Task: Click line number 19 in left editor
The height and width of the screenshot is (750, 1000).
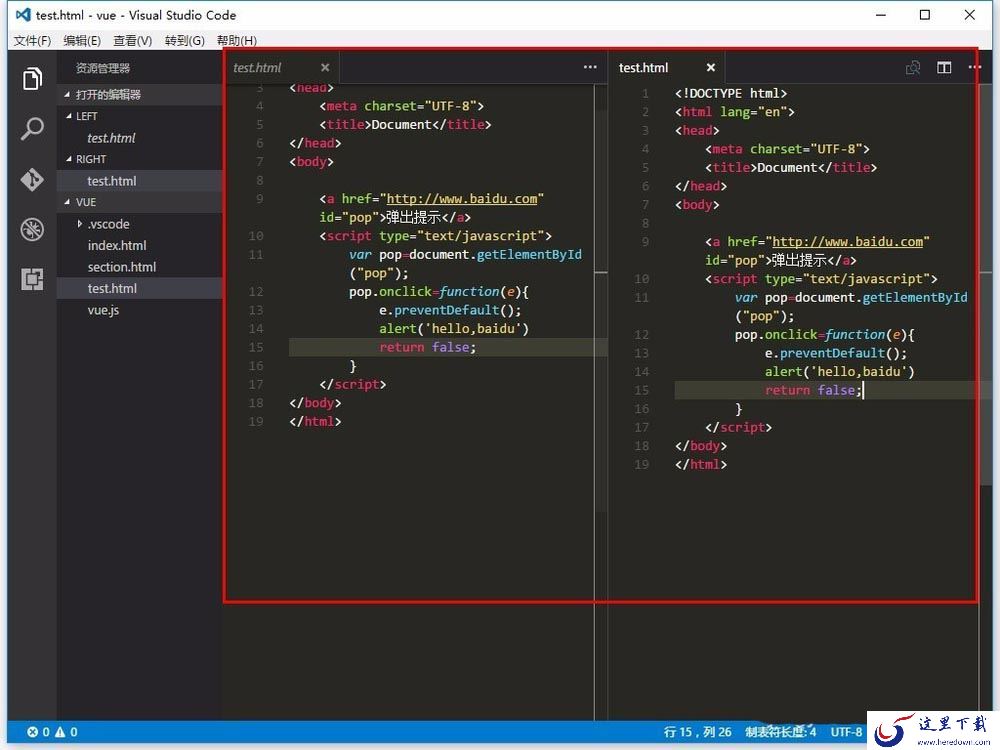Action: click(256, 422)
